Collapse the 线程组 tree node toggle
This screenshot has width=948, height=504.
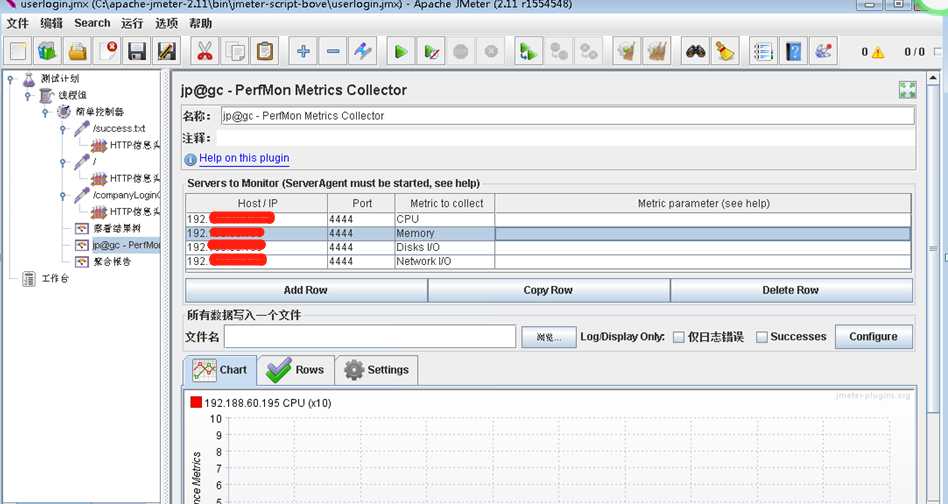click(x=28, y=95)
